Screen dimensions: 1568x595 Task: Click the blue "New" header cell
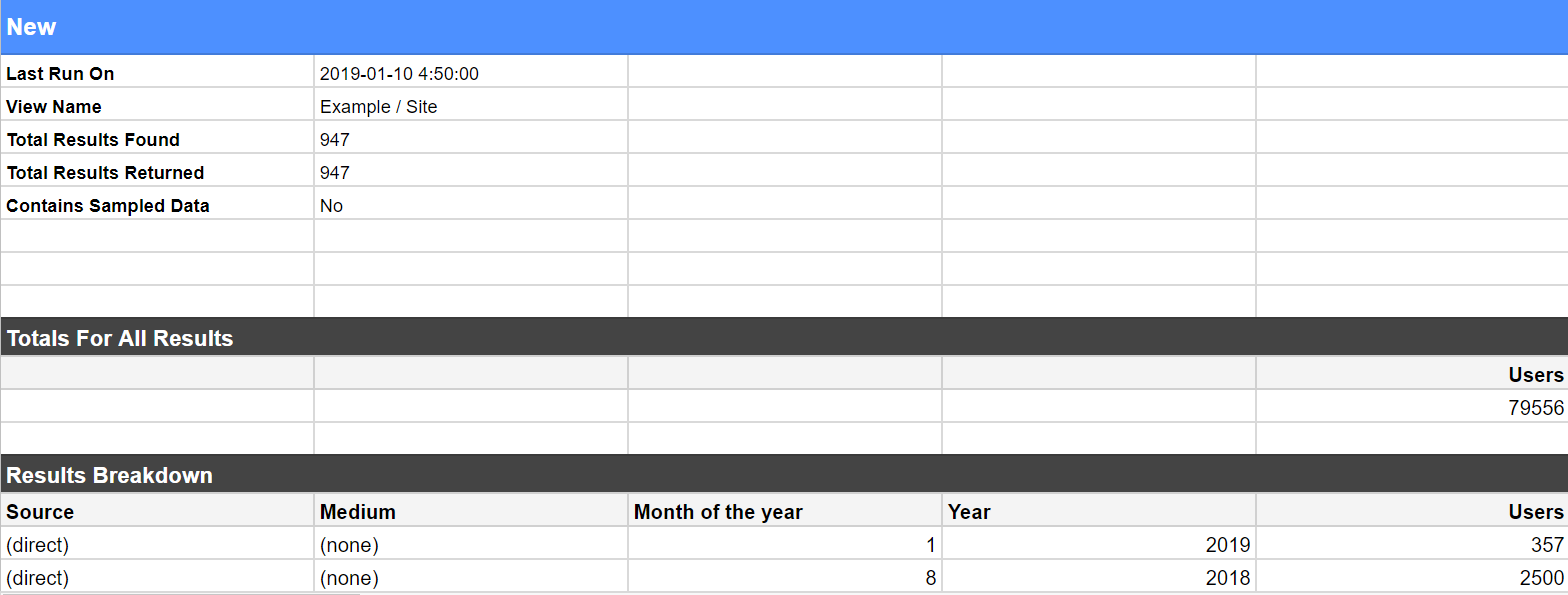(x=32, y=27)
